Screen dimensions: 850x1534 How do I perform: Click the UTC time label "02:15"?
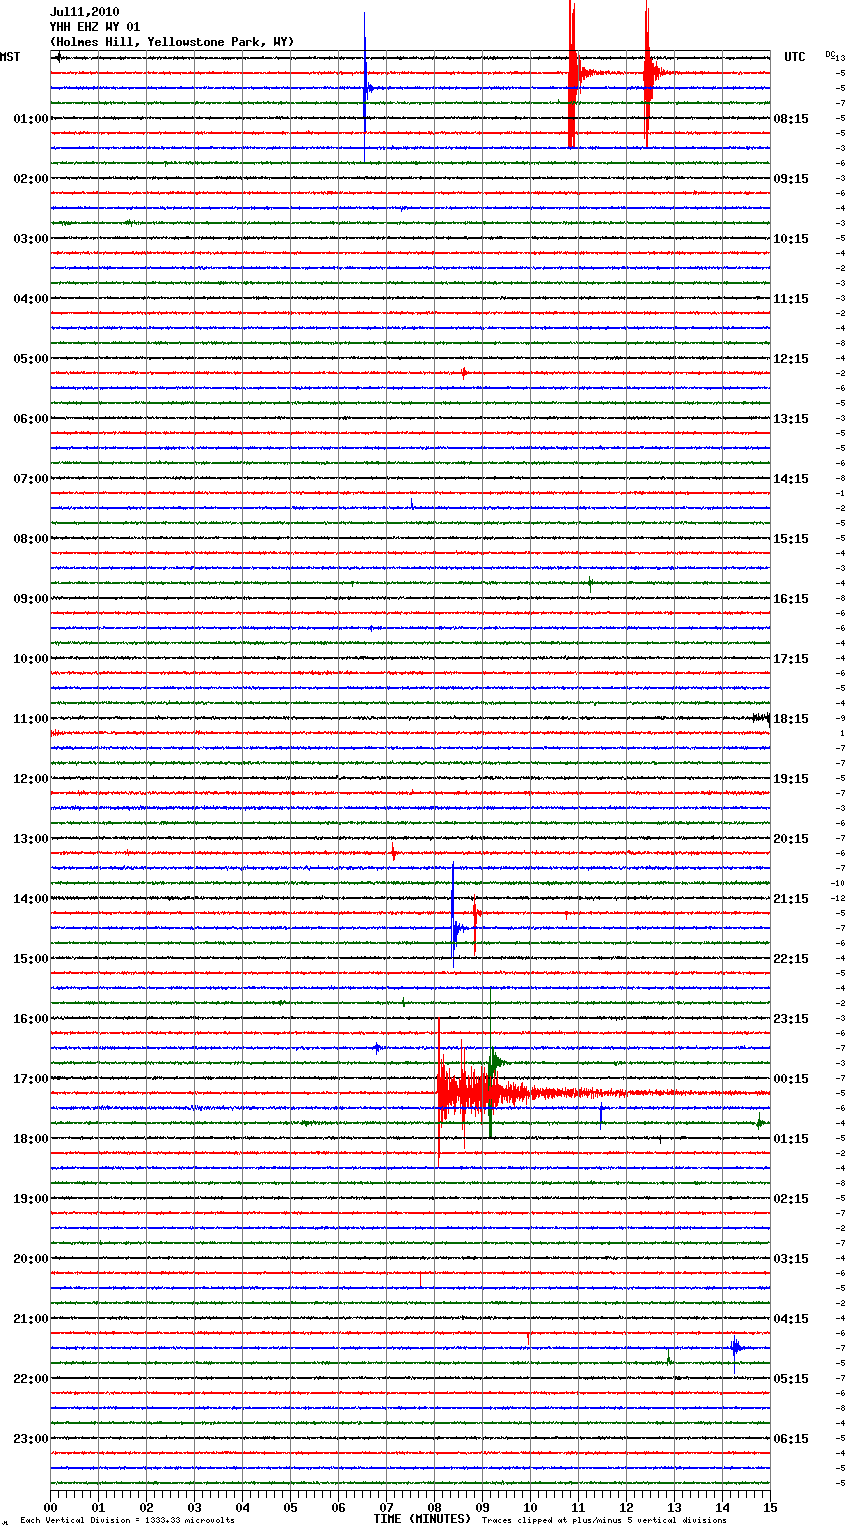(x=791, y=1198)
